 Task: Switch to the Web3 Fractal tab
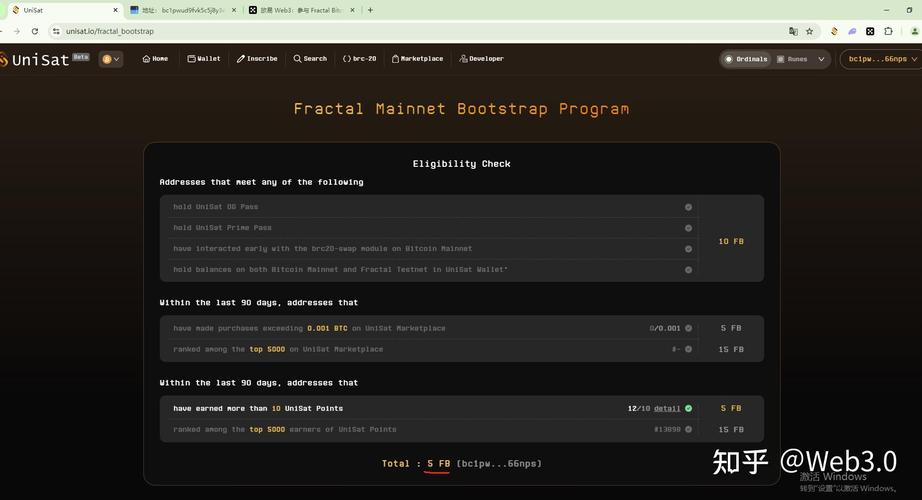coord(302,10)
